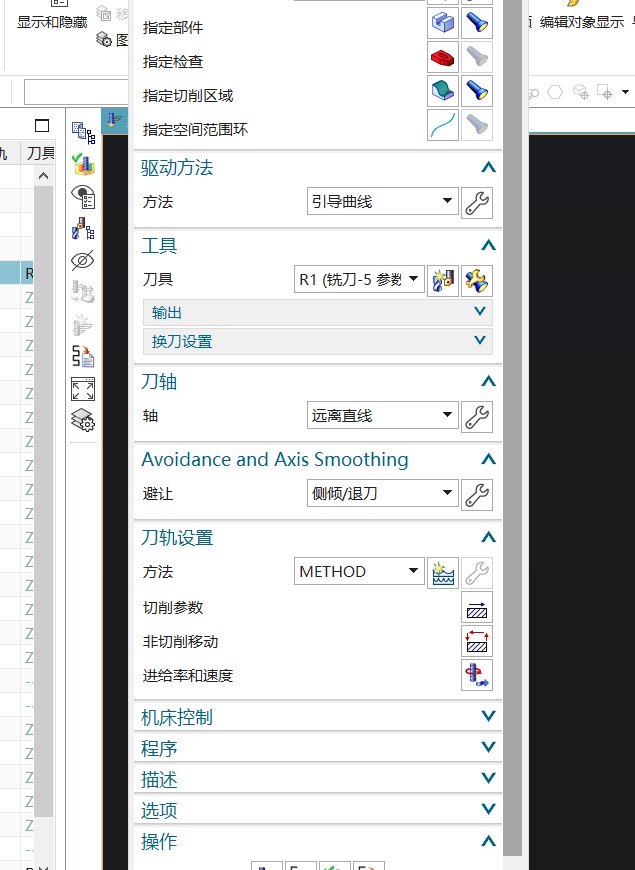This screenshot has height=870, width=635.
Task: Click the grey cube with crosshair selection icon
Action: (581, 92)
